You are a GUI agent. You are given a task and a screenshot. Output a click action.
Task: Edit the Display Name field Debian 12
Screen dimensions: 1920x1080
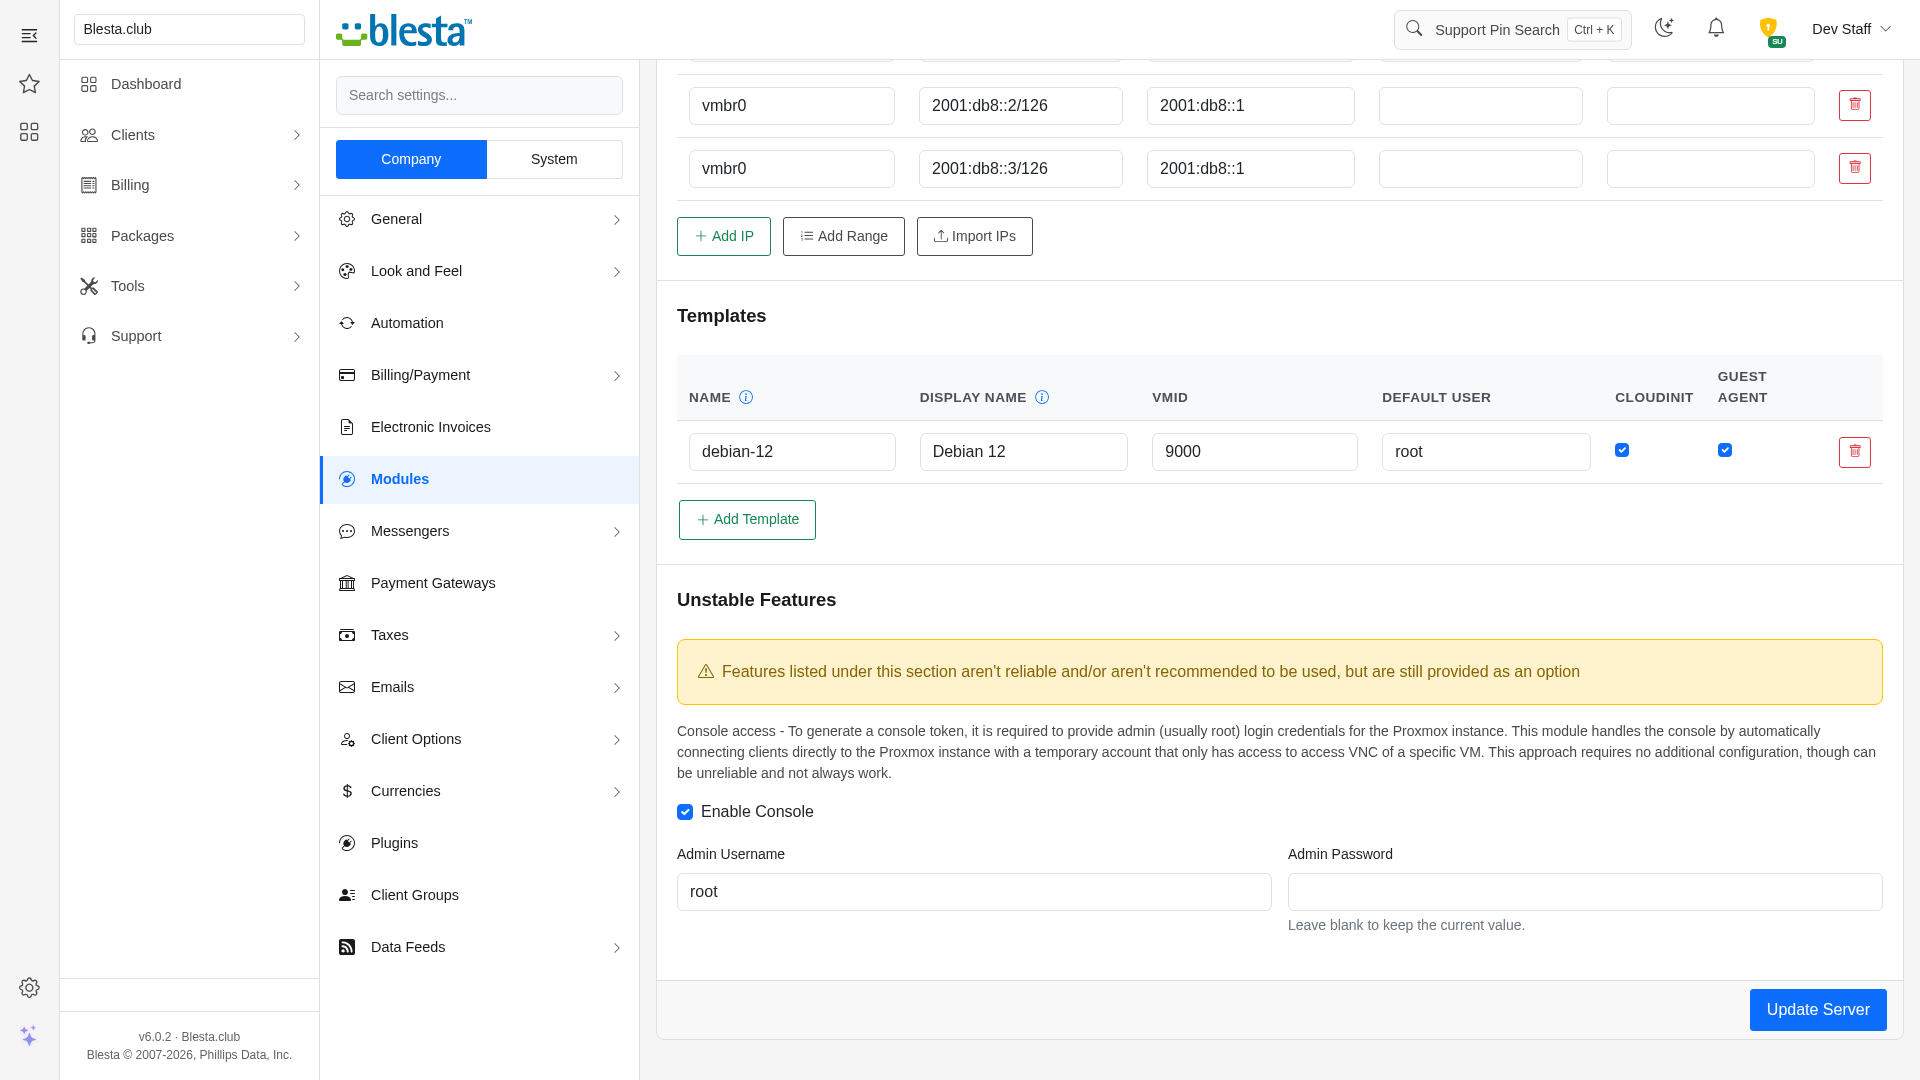(x=1024, y=452)
